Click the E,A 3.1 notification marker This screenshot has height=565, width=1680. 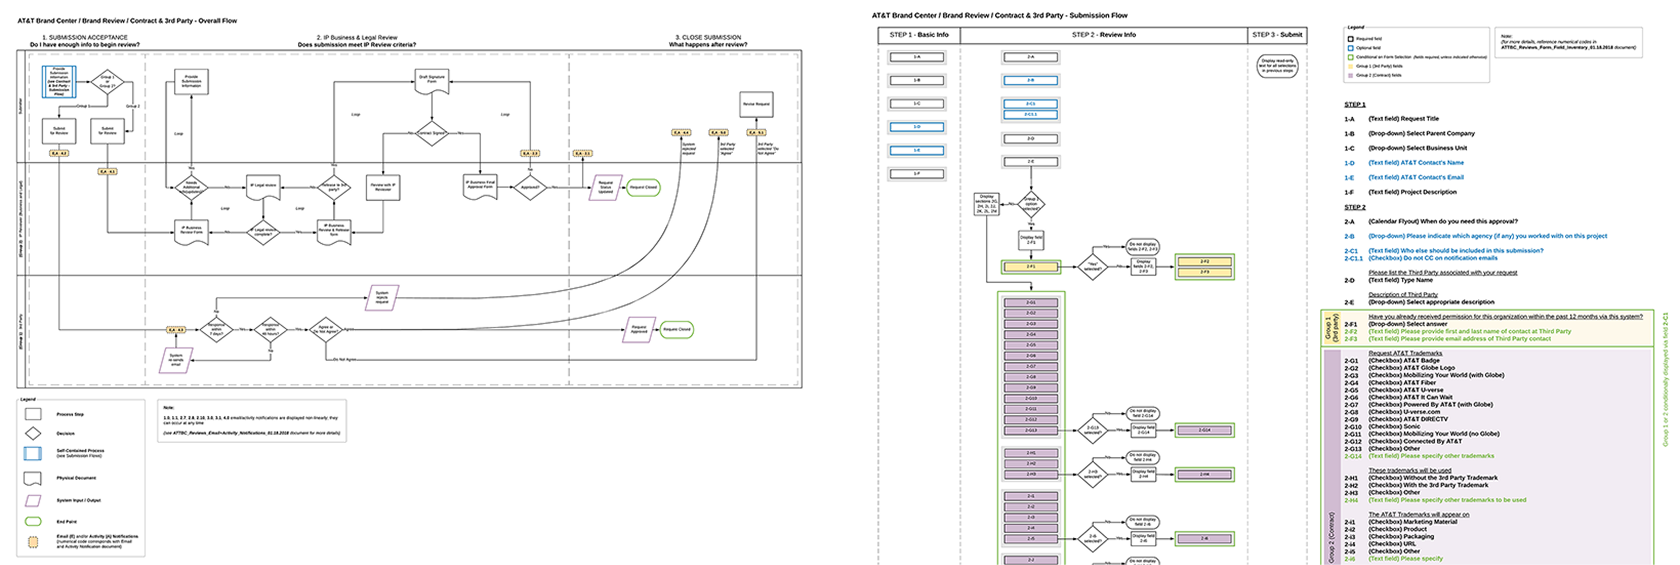point(583,153)
